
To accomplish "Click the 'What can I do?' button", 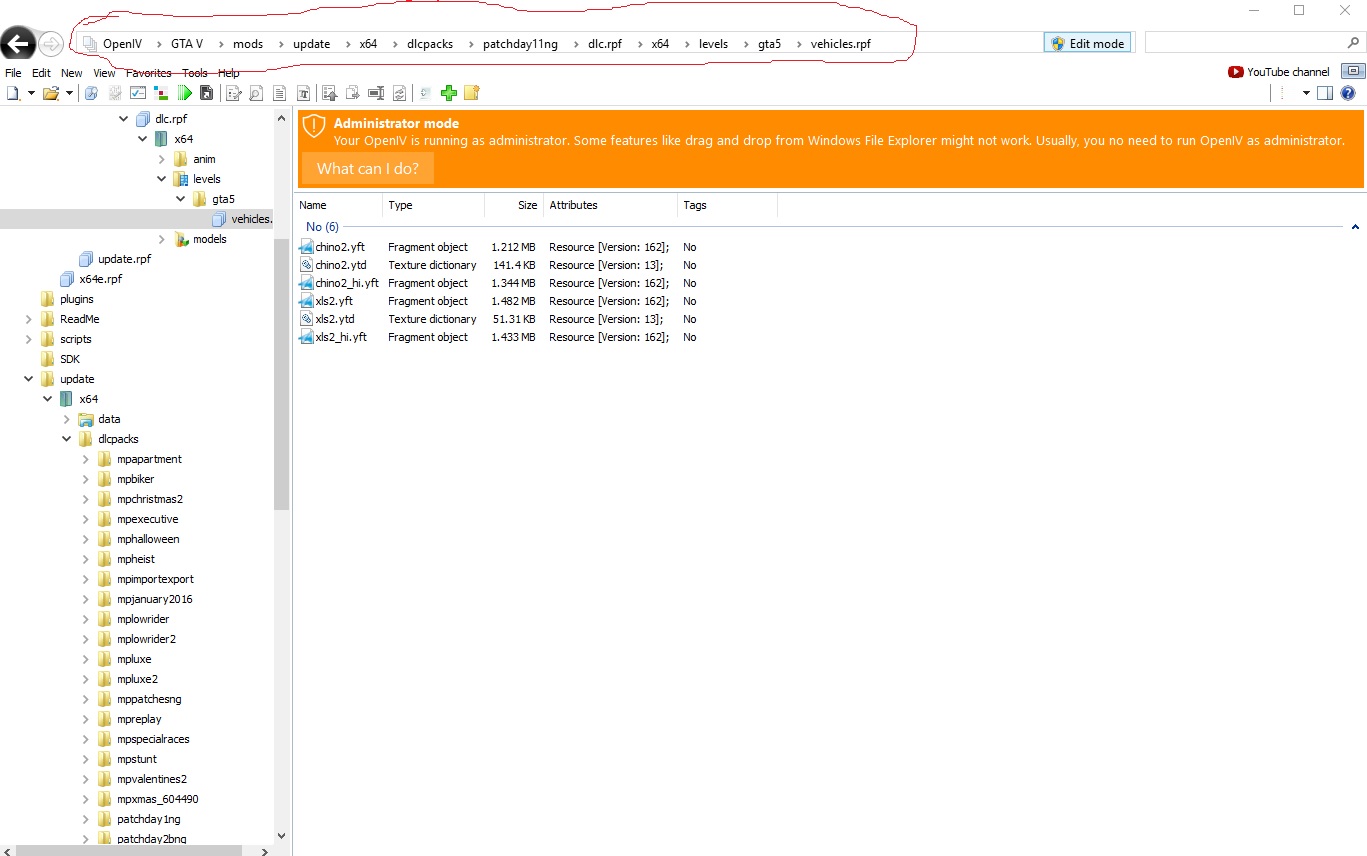I will click(367, 168).
